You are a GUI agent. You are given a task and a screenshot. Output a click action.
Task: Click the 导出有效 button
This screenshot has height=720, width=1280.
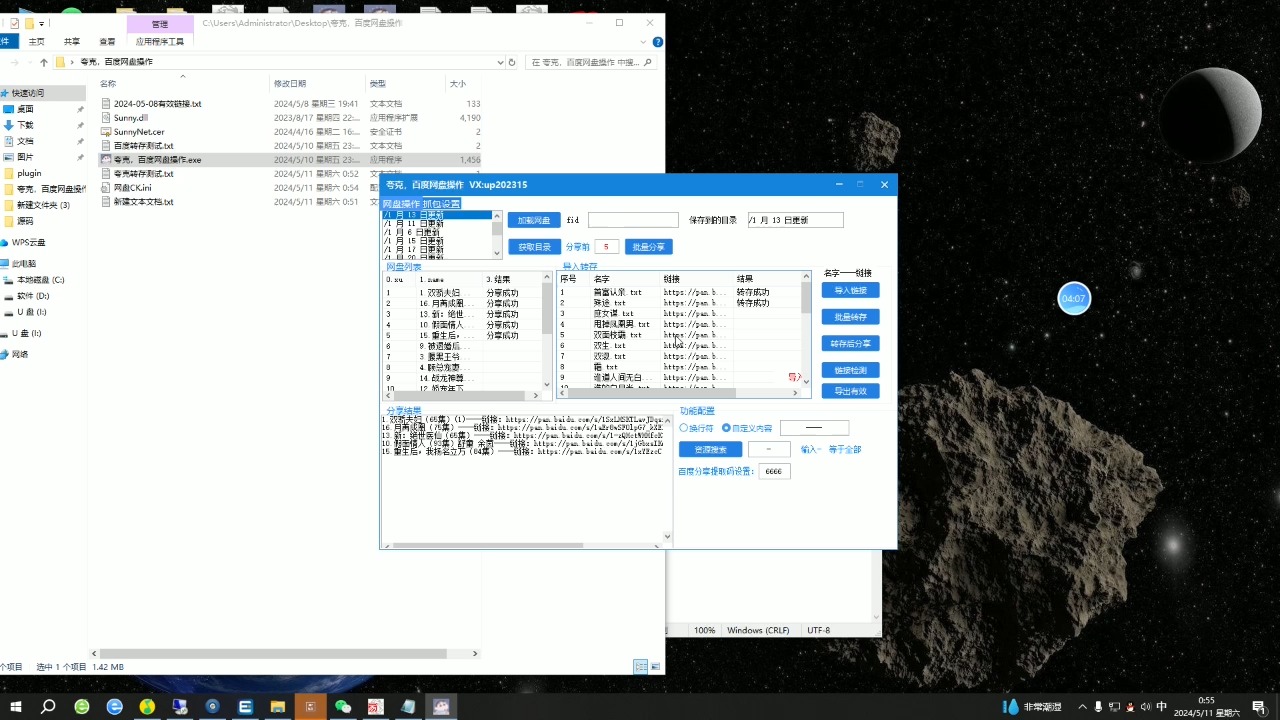click(x=850, y=391)
